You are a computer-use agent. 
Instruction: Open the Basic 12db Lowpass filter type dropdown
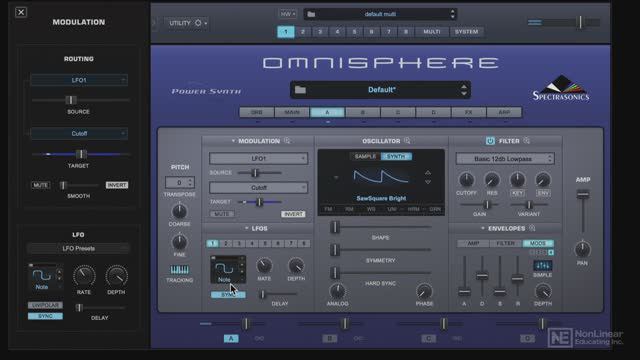pyautogui.click(x=505, y=159)
